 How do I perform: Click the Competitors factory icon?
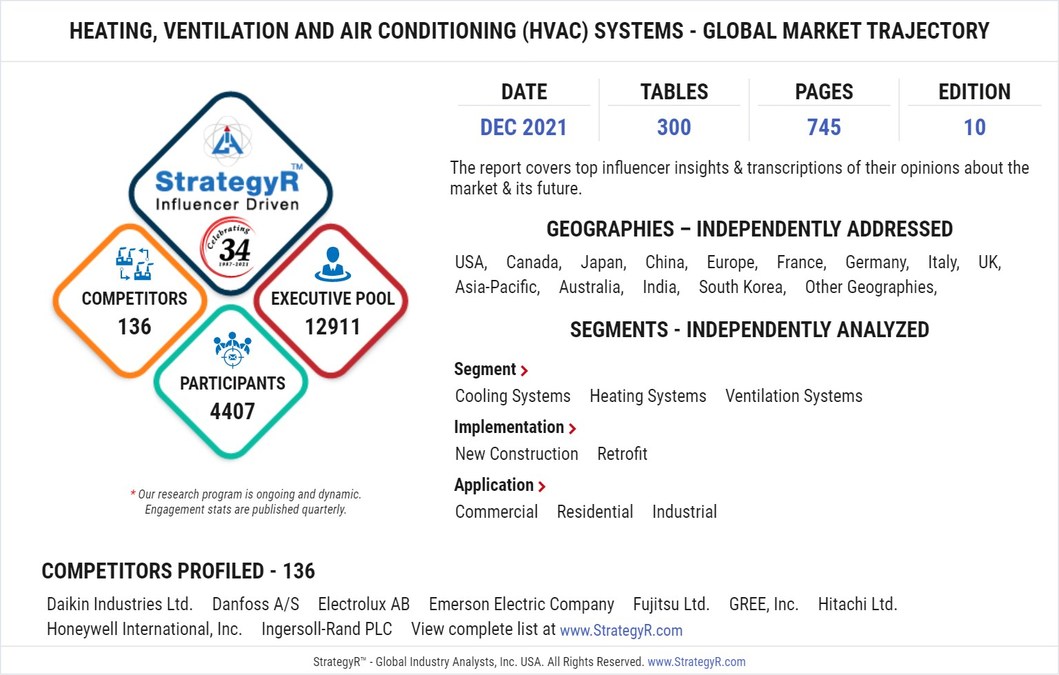[134, 264]
